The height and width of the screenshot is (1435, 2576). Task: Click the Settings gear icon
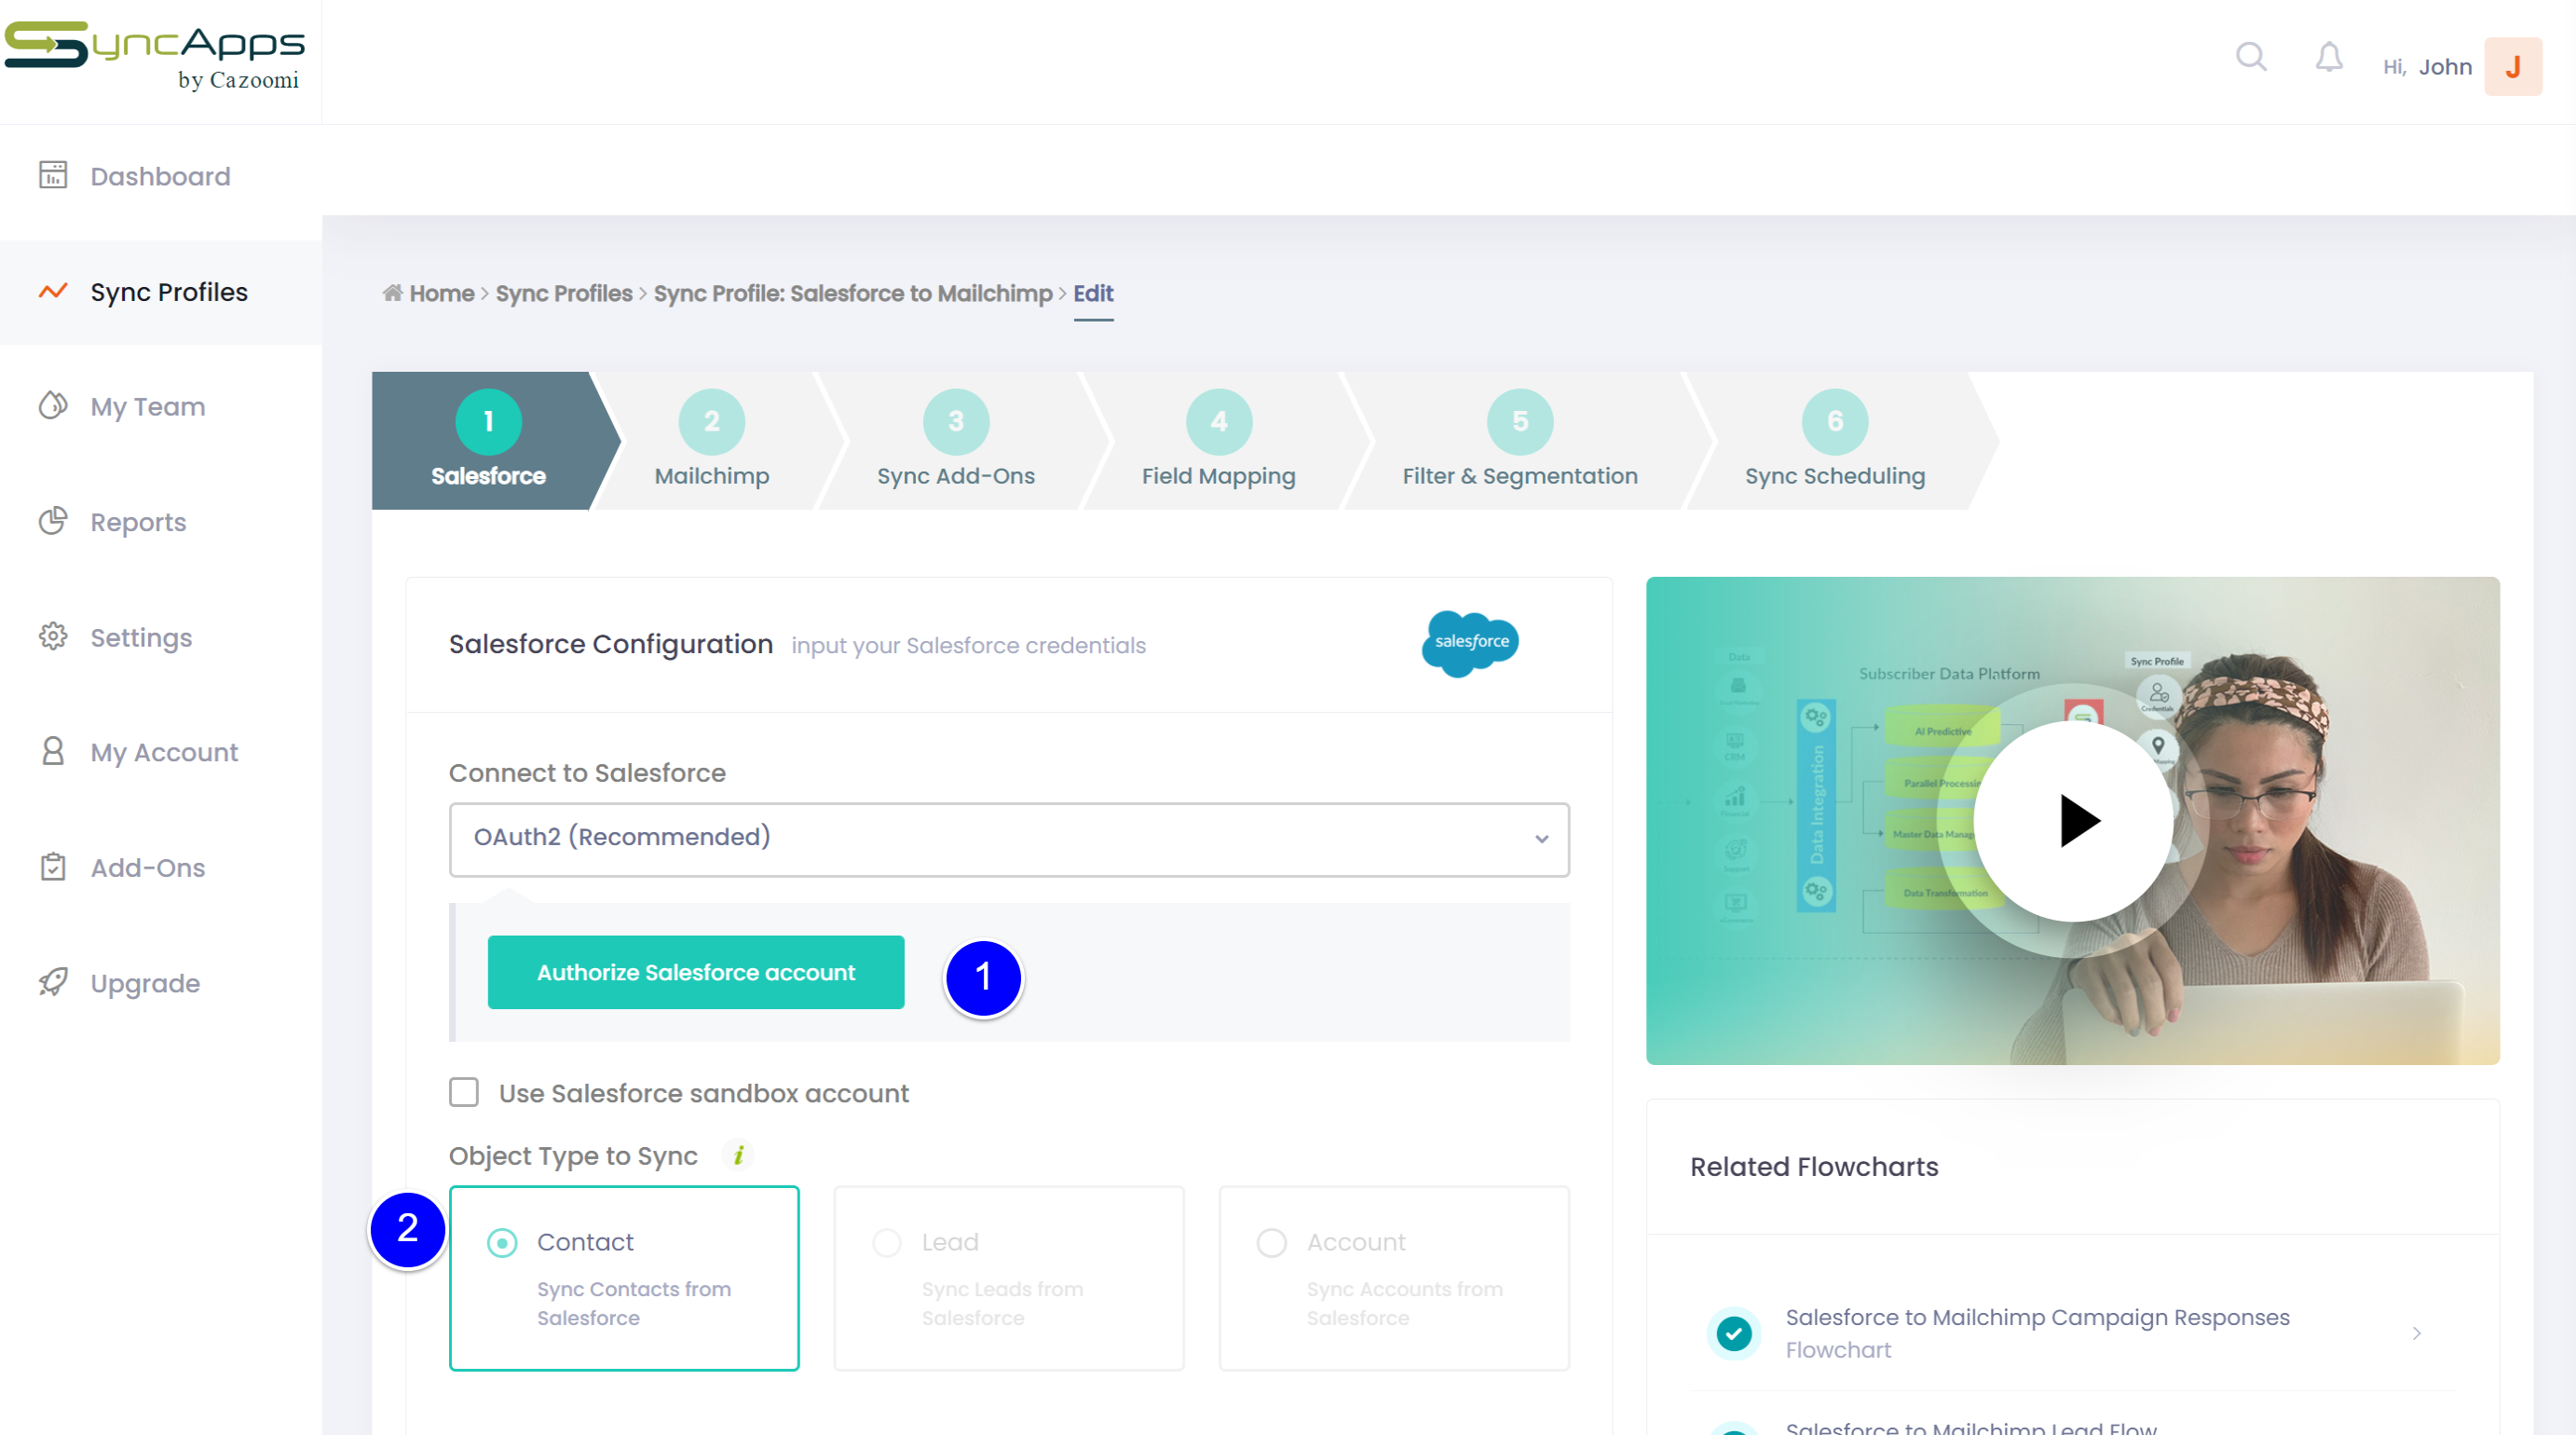(x=53, y=636)
